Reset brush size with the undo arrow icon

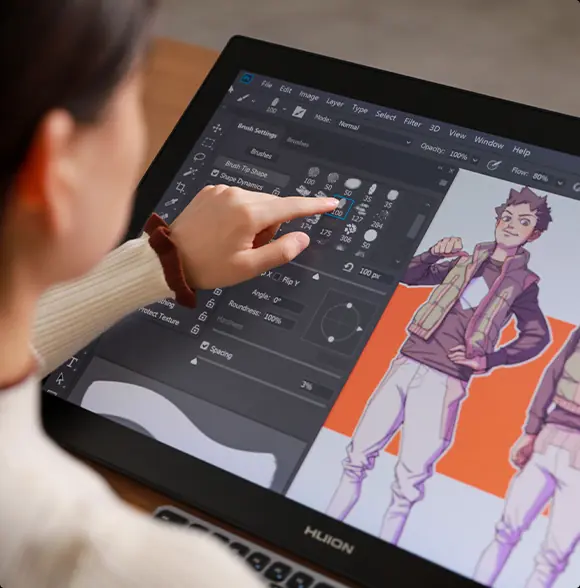(348, 267)
